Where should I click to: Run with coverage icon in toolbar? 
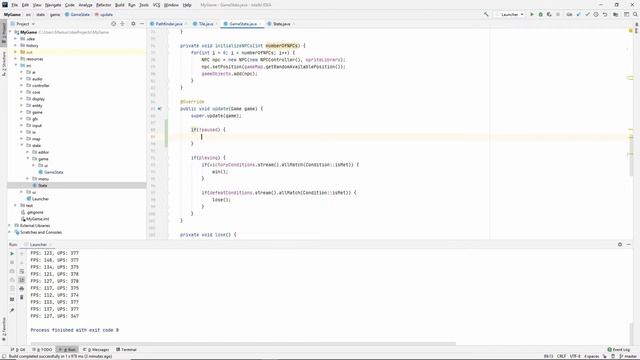pyautogui.click(x=549, y=14)
